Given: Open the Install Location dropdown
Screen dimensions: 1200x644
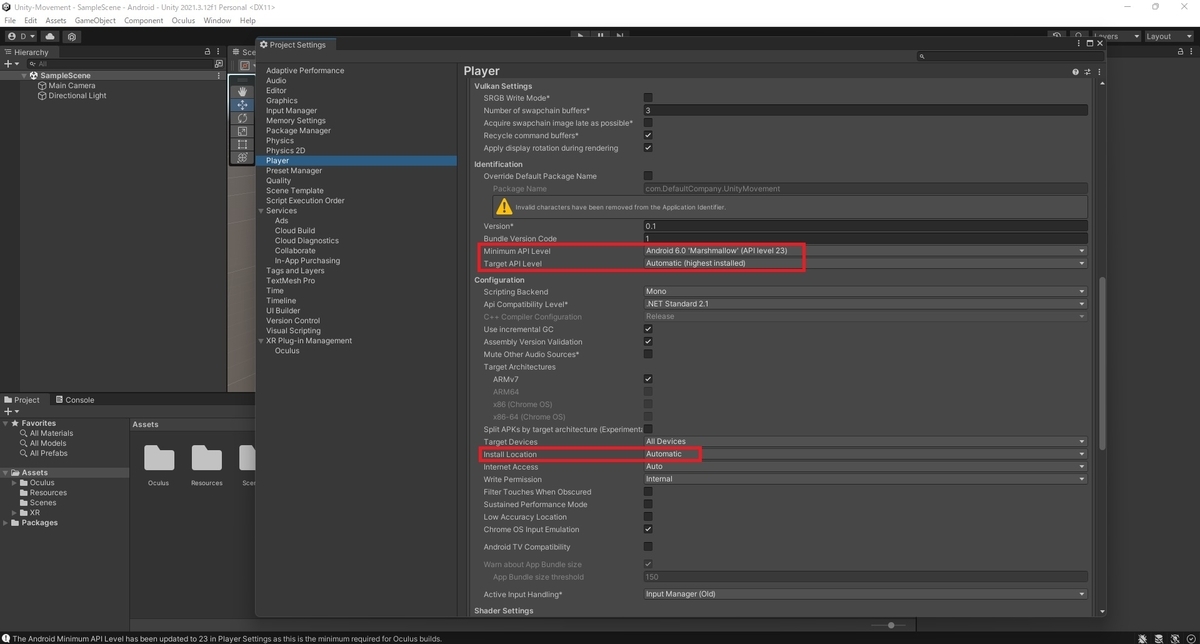Looking at the screenshot, I should pos(865,454).
